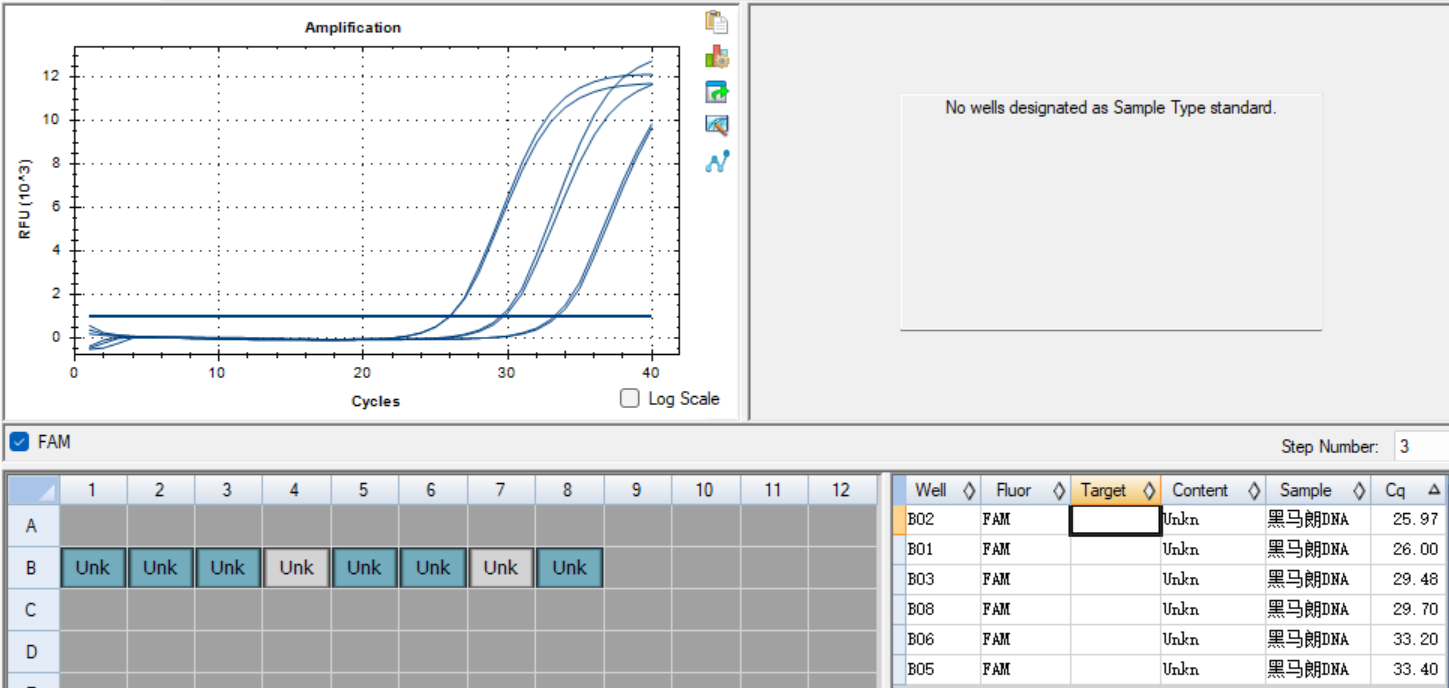Click the Cq value 25.97
This screenshot has height=688, width=1449.
click(x=1417, y=519)
